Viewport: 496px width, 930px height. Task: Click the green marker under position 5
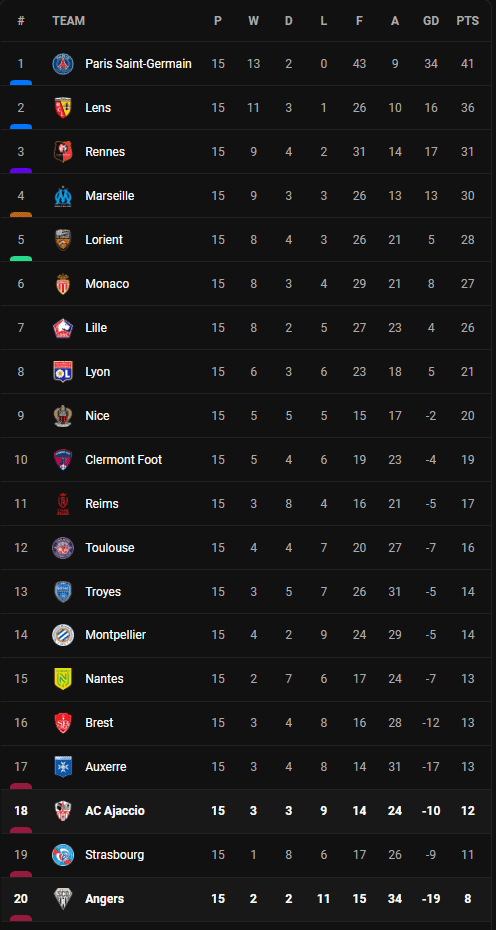click(x=21, y=259)
